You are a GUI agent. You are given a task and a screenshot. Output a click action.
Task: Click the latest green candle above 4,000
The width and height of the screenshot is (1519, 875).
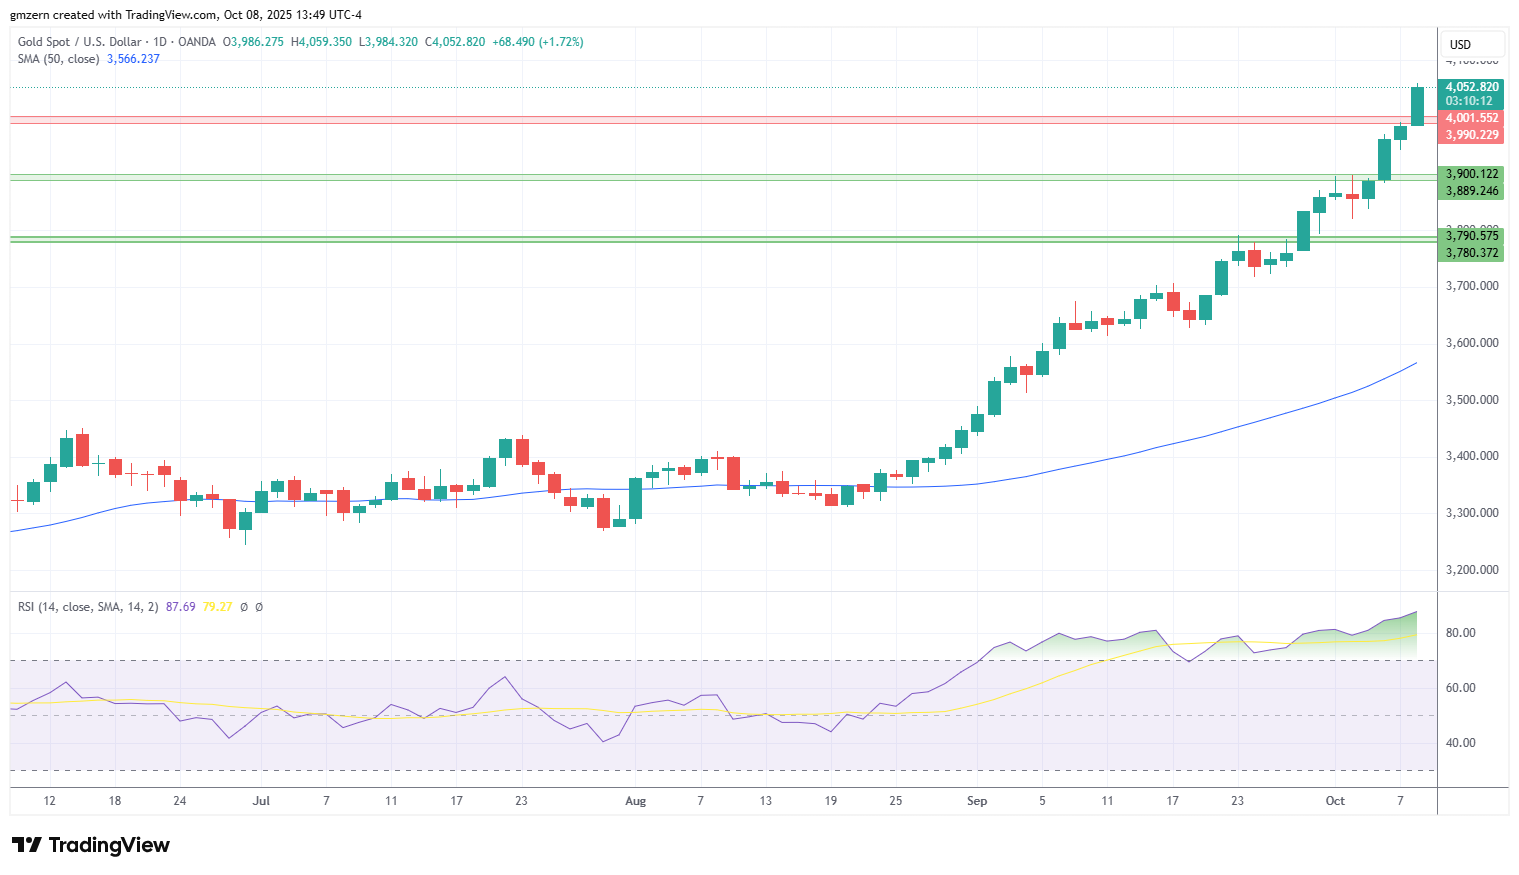coord(1417,105)
